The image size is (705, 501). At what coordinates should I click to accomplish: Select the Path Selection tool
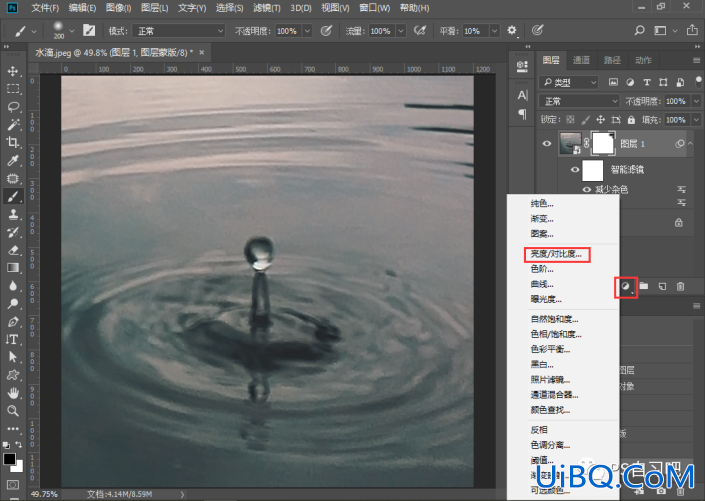coord(13,357)
